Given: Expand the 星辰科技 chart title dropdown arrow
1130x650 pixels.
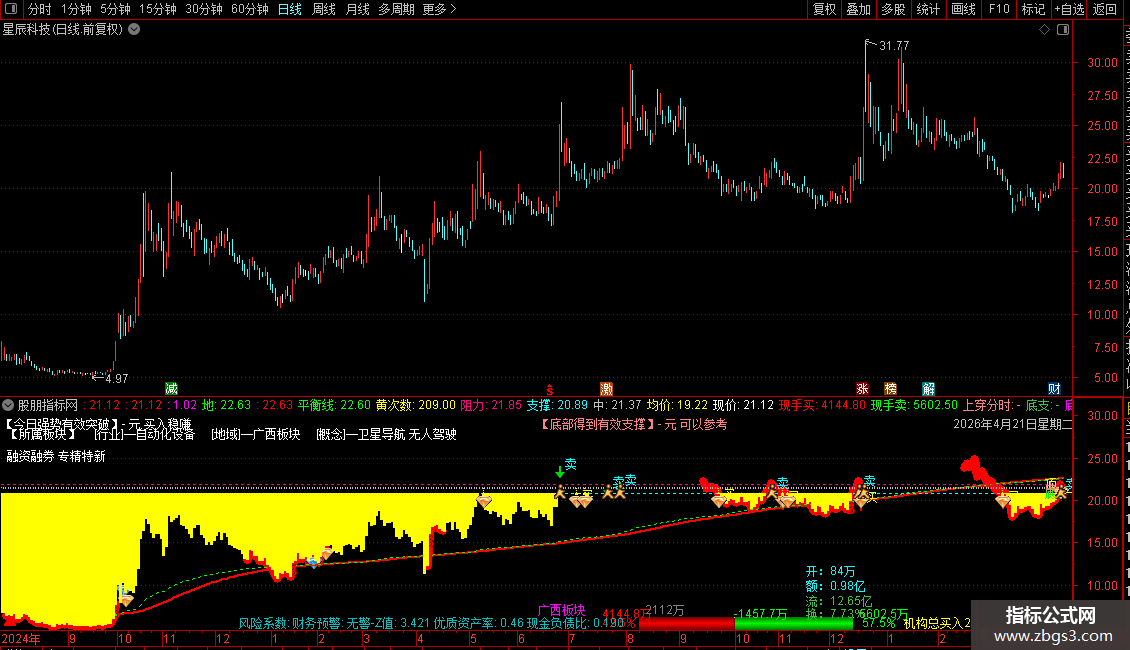Looking at the screenshot, I should click(134, 30).
